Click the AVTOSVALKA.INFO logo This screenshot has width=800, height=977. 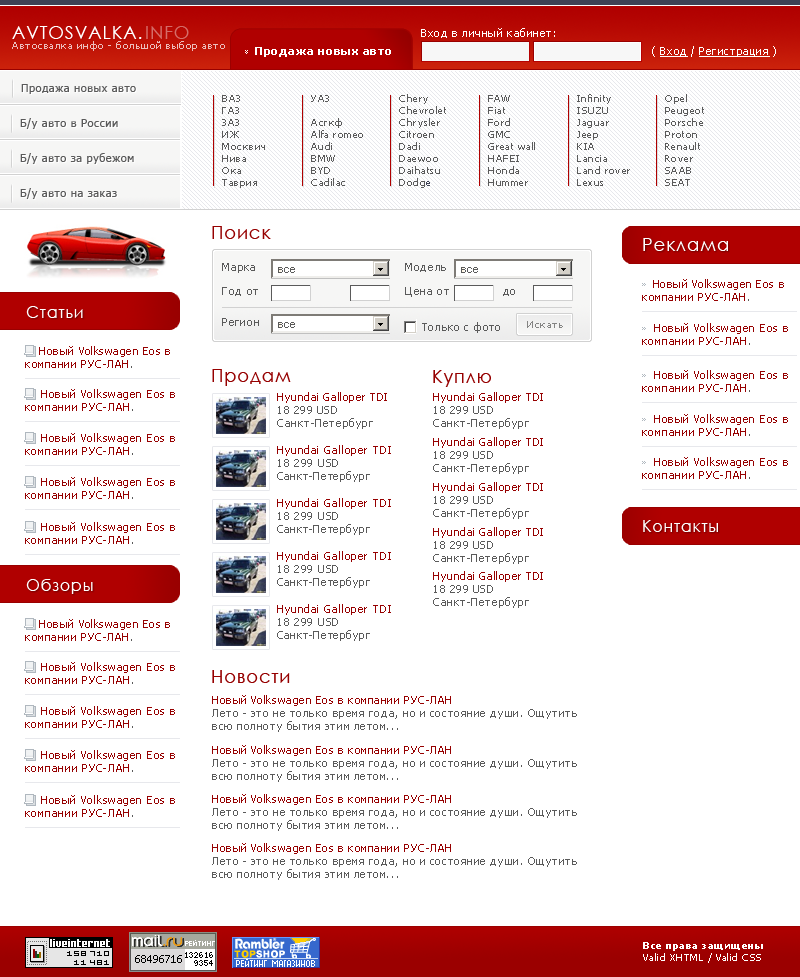(x=100, y=32)
